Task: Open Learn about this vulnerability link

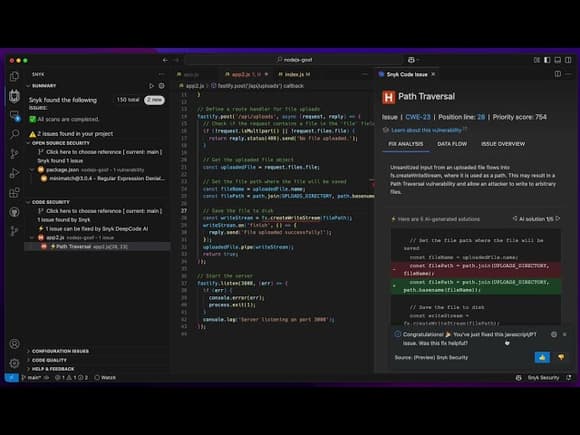Action: pyautogui.click(x=426, y=130)
